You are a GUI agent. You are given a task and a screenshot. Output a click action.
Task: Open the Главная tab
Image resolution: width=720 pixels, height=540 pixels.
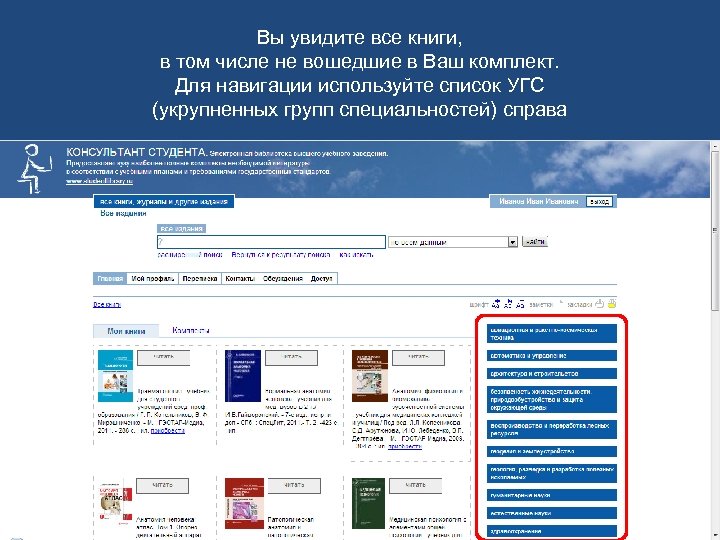click(x=110, y=279)
